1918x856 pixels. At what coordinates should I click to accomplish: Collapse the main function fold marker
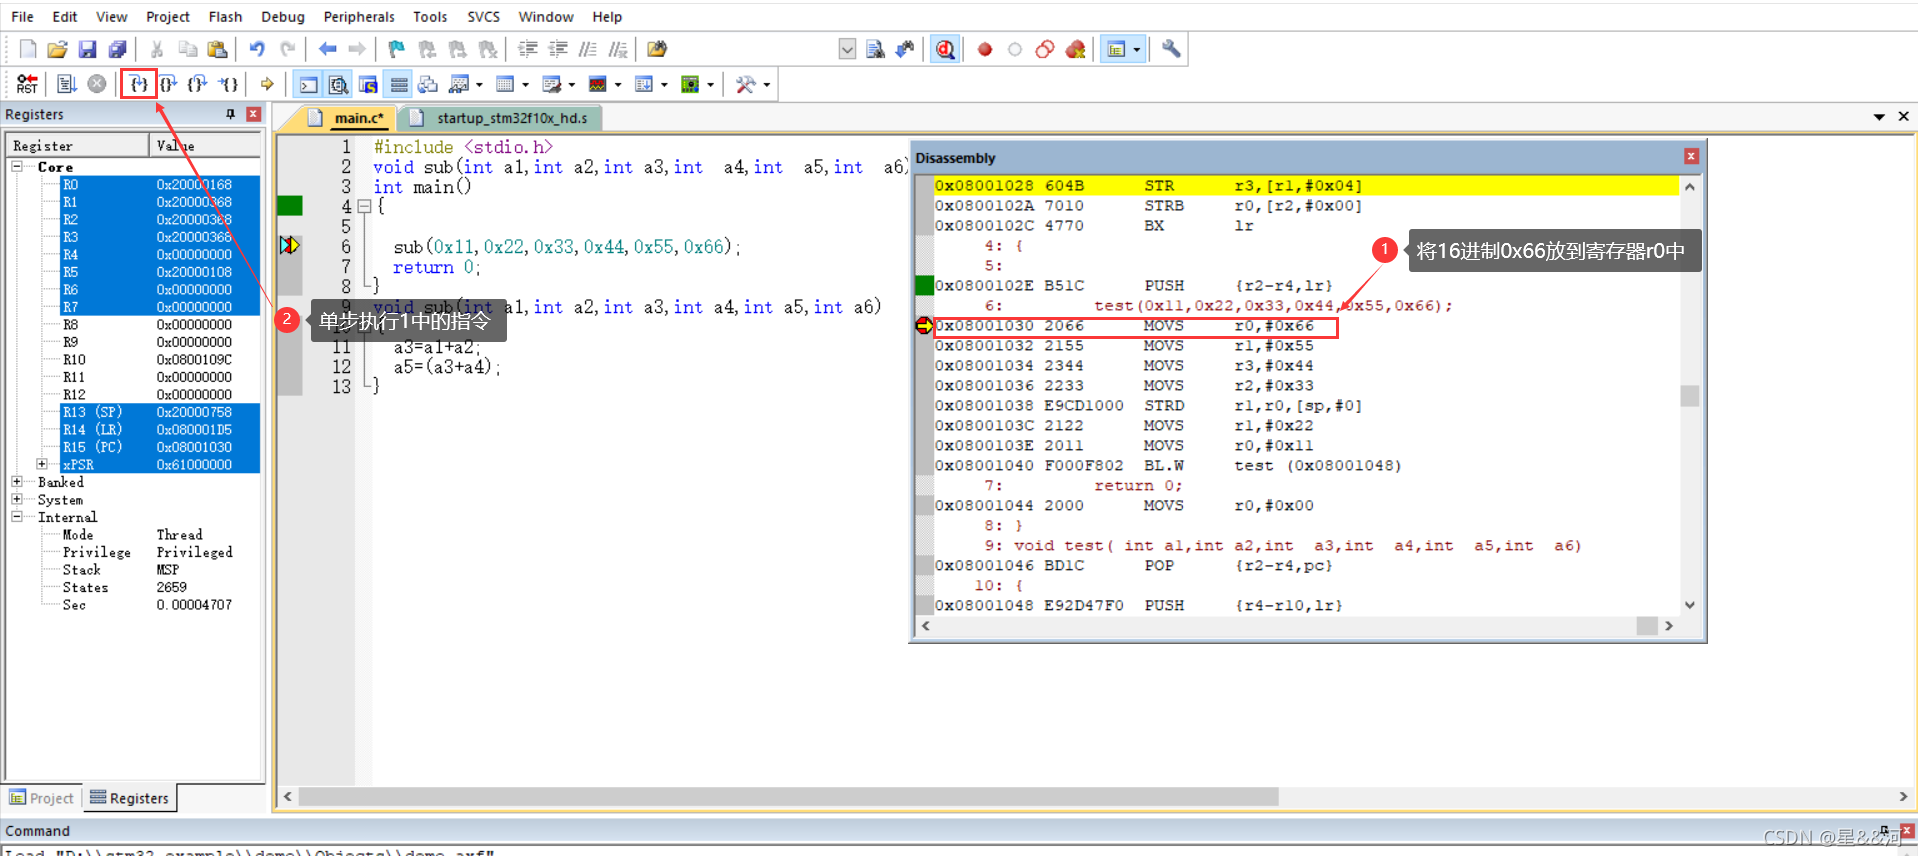pos(364,207)
